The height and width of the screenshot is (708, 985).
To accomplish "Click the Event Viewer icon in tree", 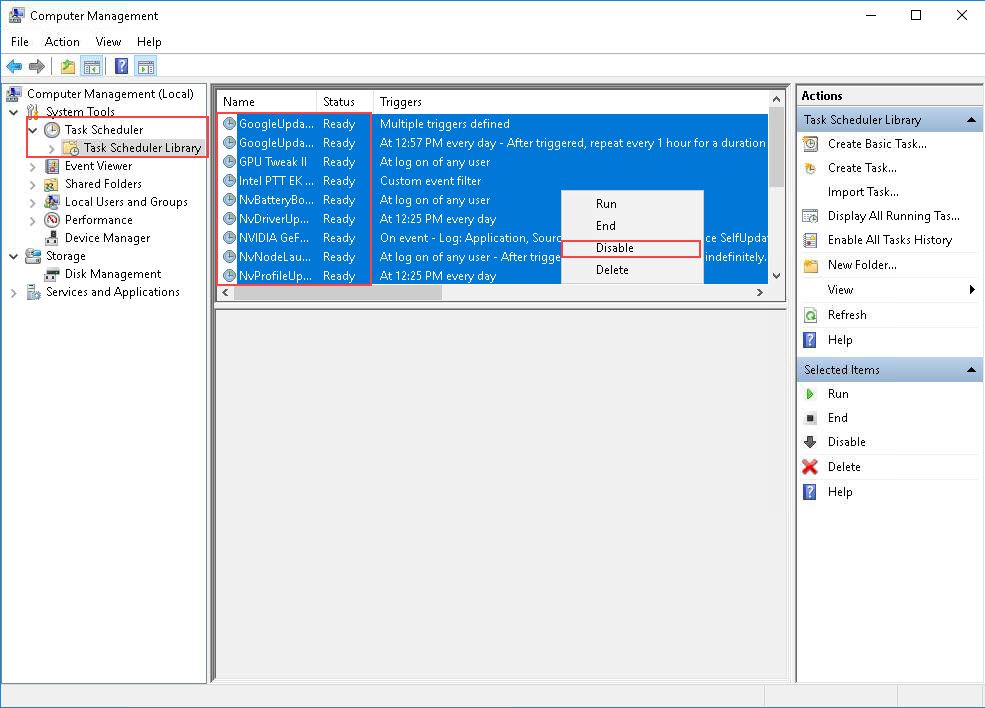I will pos(52,166).
